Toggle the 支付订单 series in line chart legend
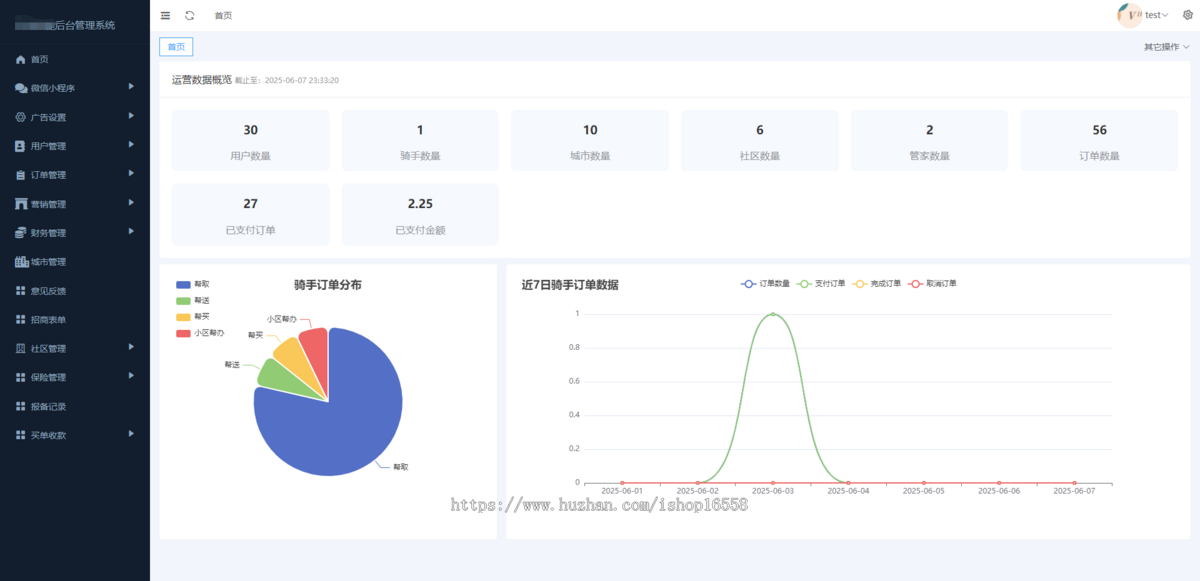 click(821, 284)
